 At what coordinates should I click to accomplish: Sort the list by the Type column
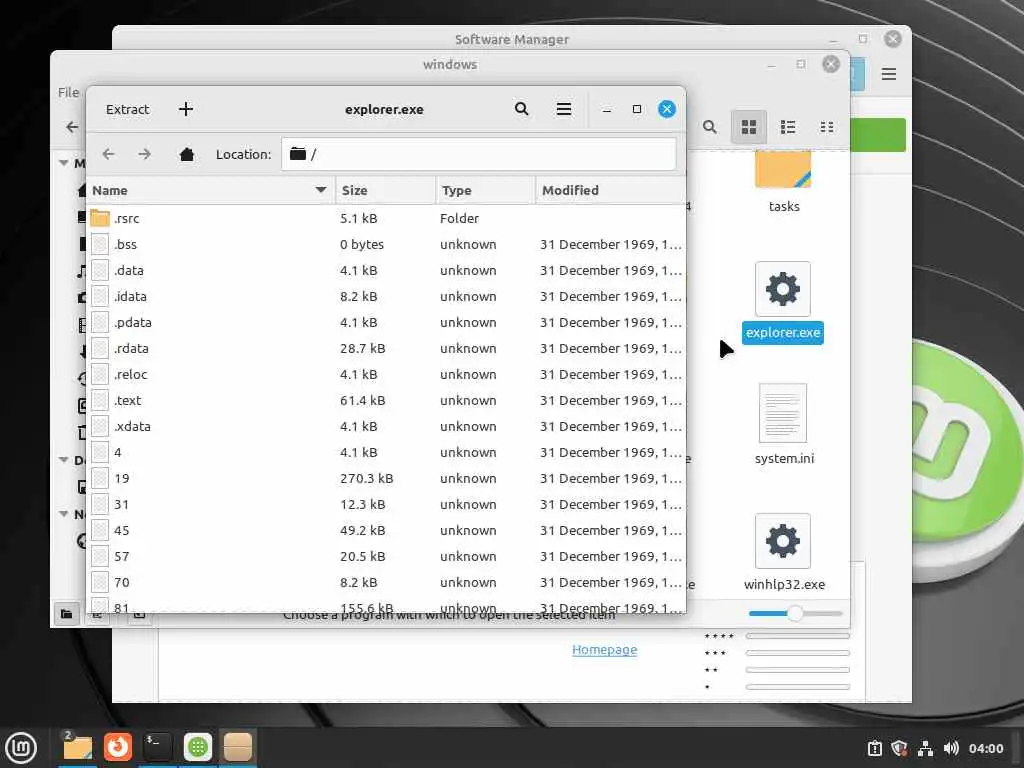click(485, 190)
